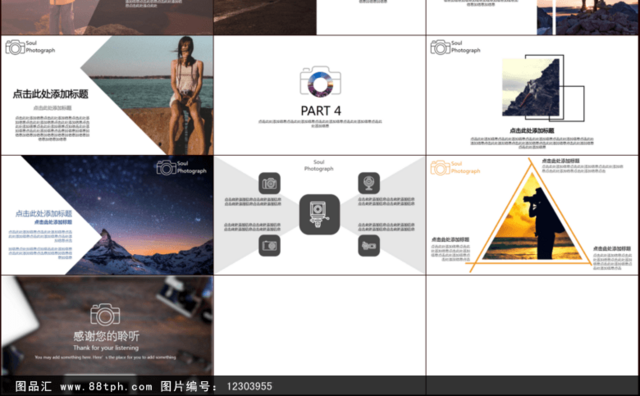Select the starry mountain night slide
This screenshot has width=640, height=396.
click(x=107, y=215)
